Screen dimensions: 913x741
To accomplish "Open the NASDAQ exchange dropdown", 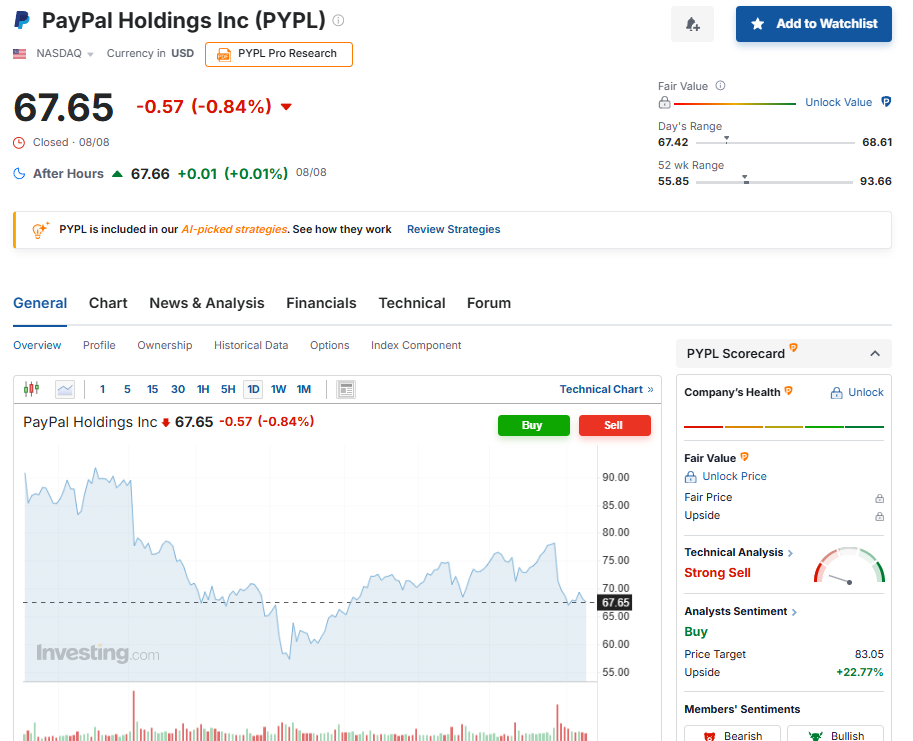I will coord(65,54).
